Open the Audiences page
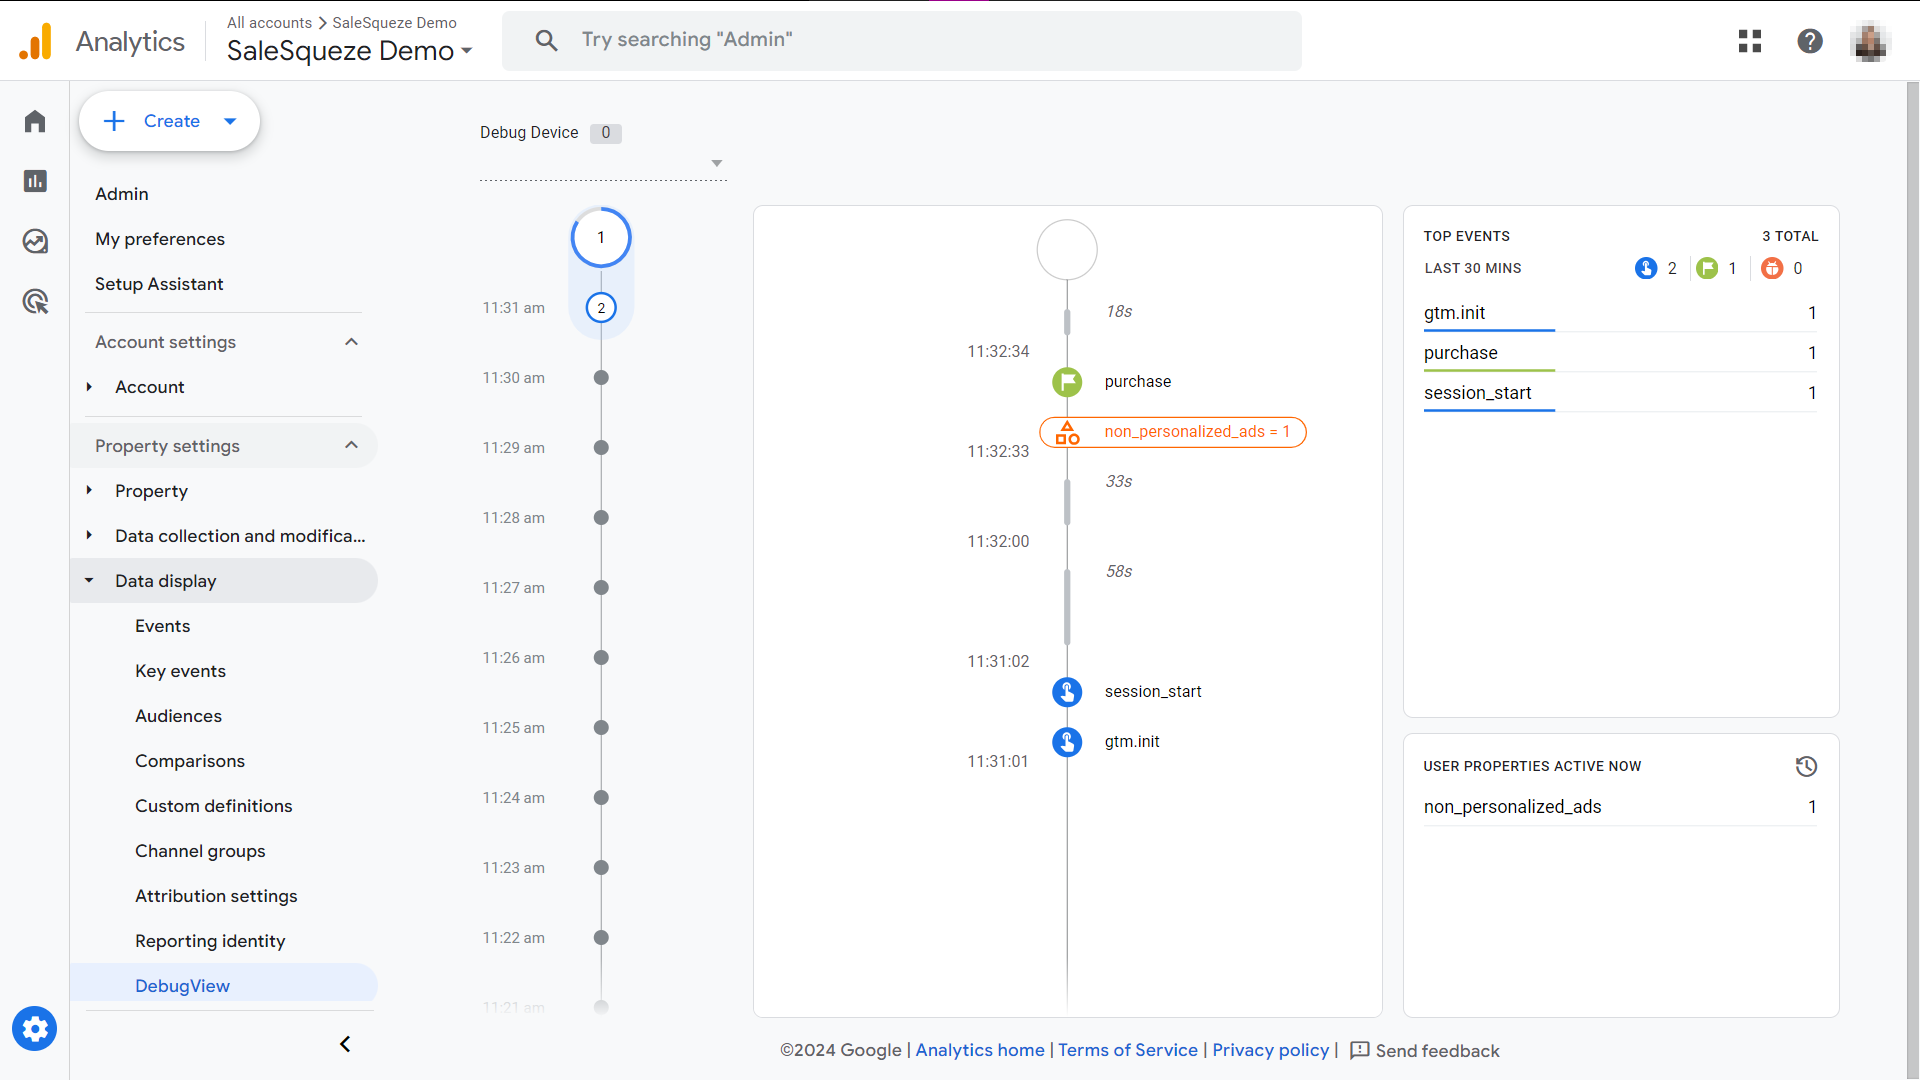 pos(178,716)
